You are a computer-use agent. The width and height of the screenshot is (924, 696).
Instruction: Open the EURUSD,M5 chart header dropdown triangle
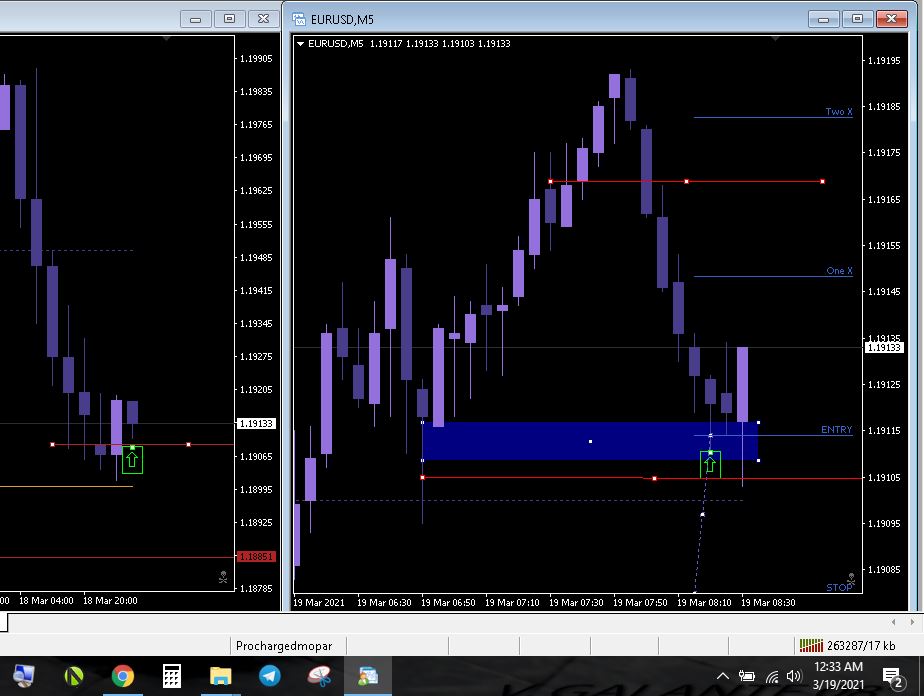point(300,44)
